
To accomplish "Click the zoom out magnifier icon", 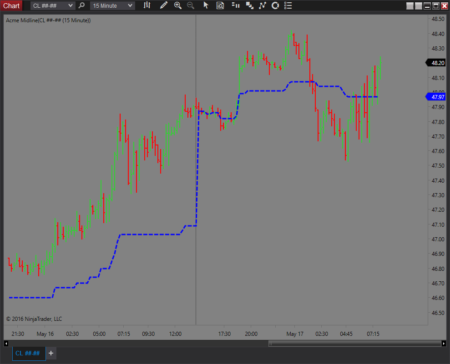I will click(x=191, y=5).
